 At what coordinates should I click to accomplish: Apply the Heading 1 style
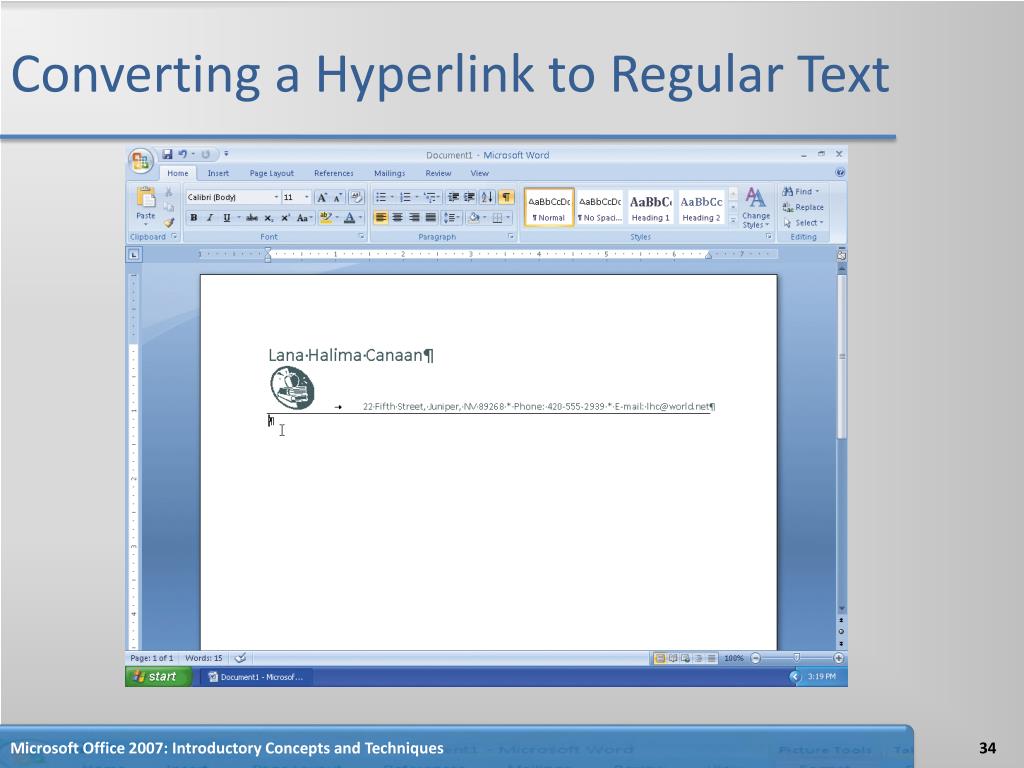point(650,208)
